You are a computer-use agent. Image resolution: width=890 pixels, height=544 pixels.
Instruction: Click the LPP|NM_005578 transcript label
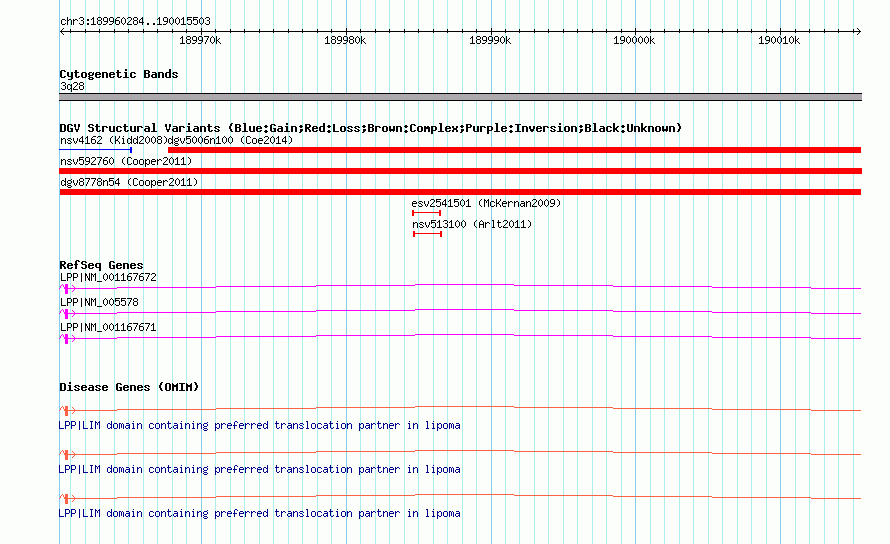pyautogui.click(x=99, y=302)
